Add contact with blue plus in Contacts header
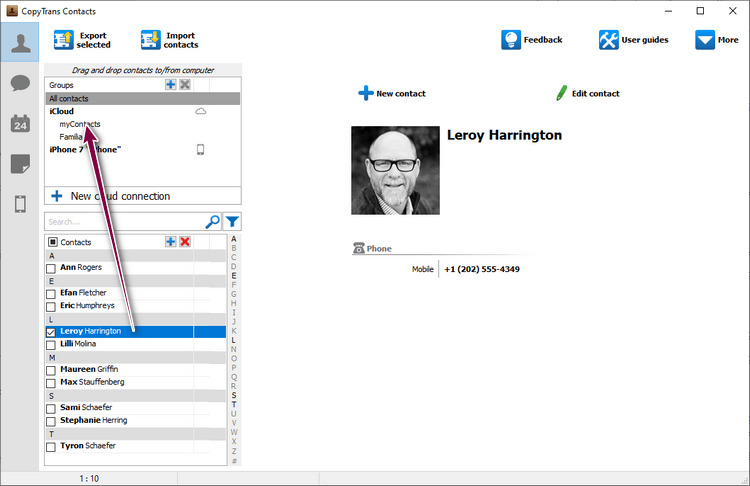 [x=170, y=242]
